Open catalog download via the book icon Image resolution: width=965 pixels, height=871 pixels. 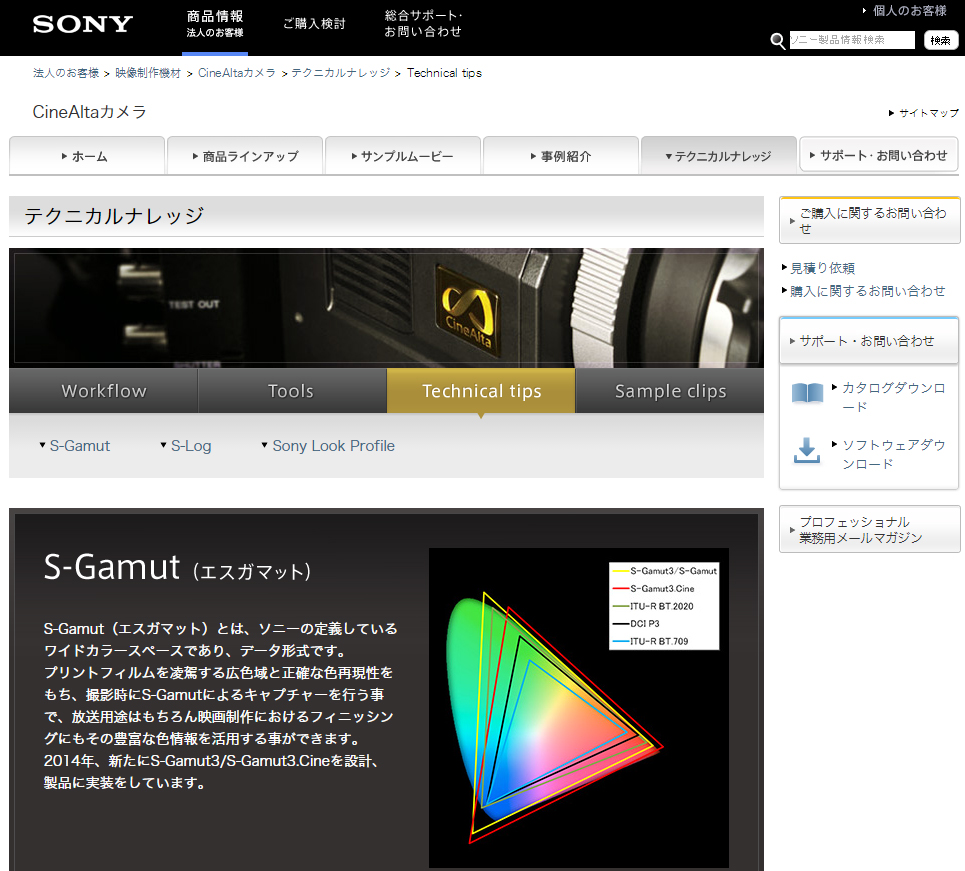coord(807,393)
